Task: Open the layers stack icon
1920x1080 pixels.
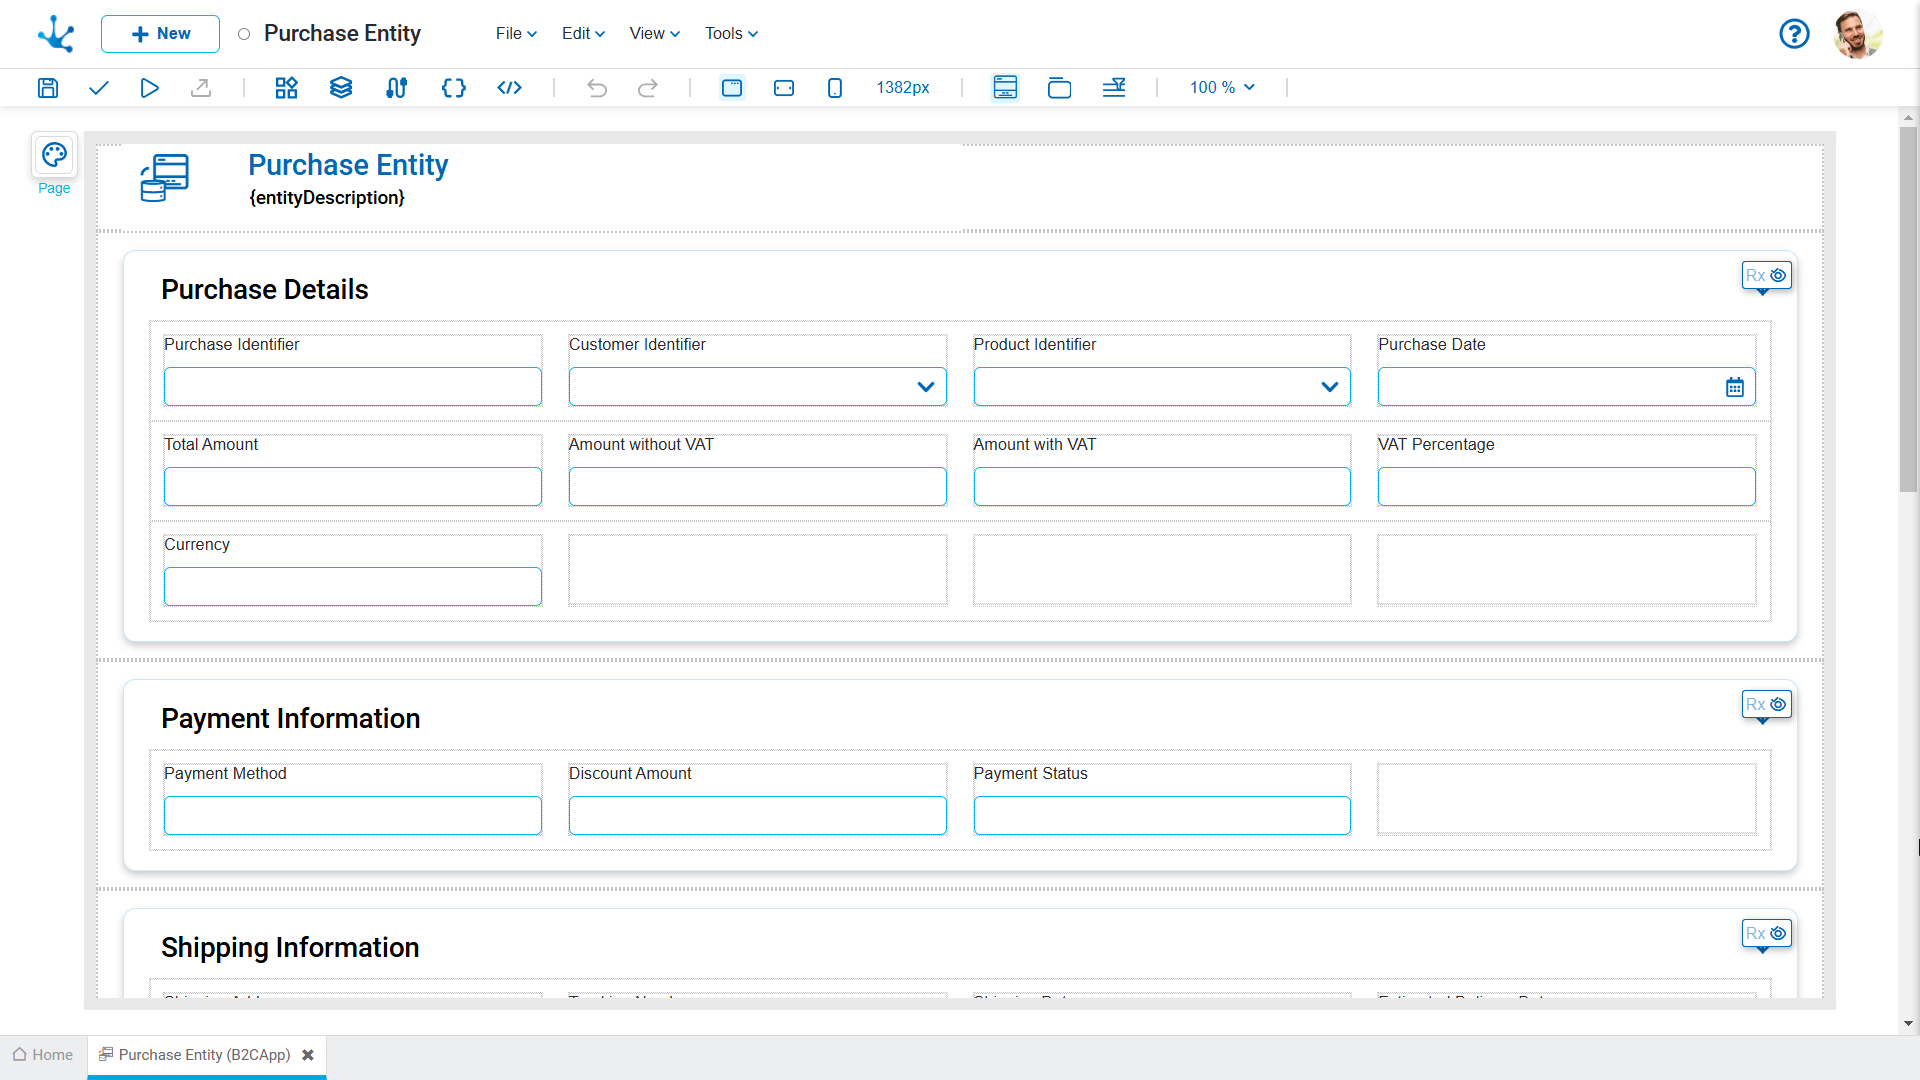Action: tap(341, 88)
